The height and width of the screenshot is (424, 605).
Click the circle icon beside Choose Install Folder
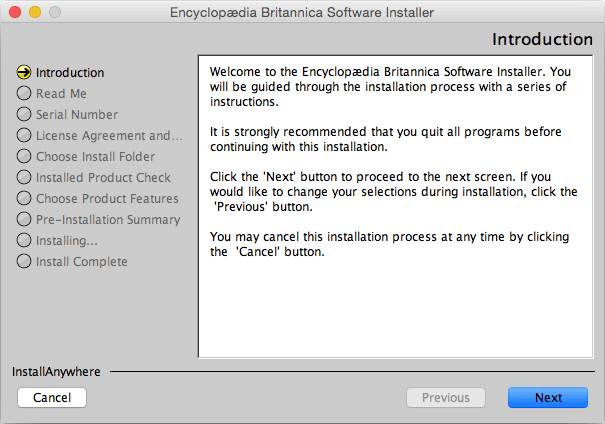(24, 156)
